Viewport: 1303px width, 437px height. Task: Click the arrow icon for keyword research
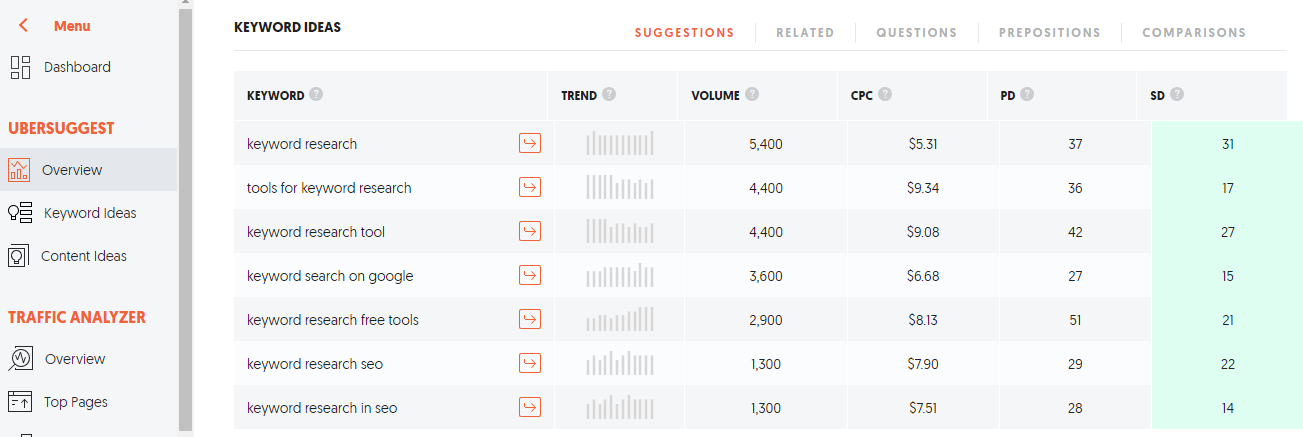point(530,143)
